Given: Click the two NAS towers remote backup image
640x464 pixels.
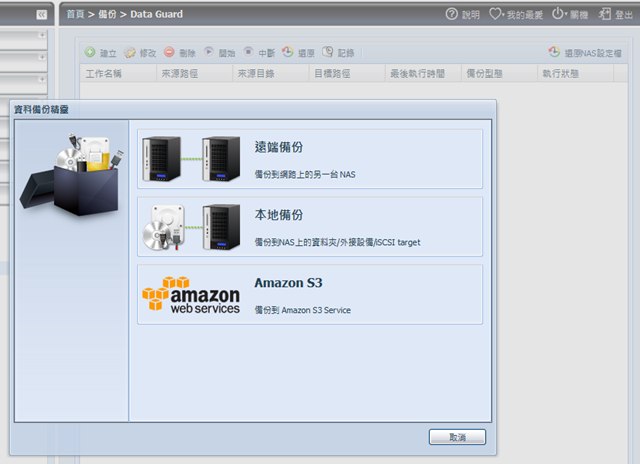Looking at the screenshot, I should (x=191, y=159).
